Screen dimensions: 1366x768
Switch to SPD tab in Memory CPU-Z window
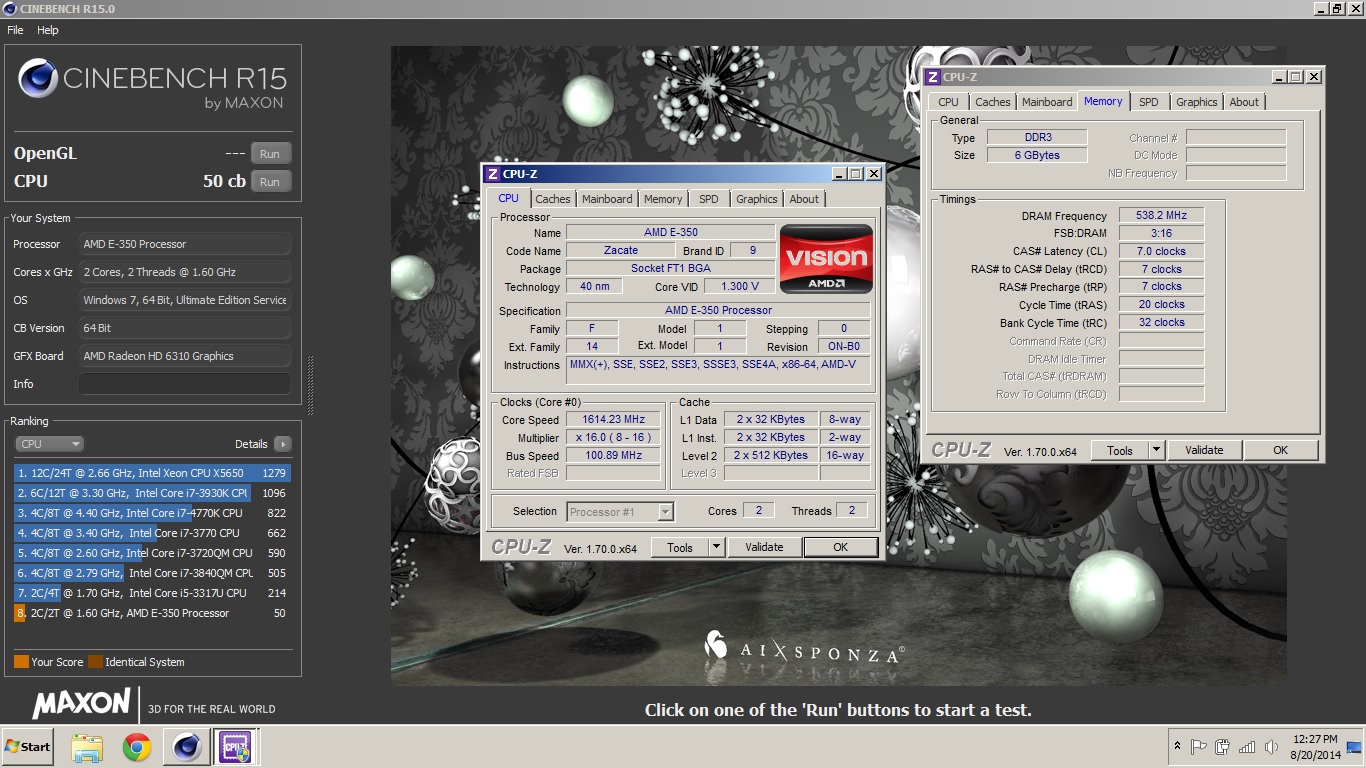(x=1149, y=102)
